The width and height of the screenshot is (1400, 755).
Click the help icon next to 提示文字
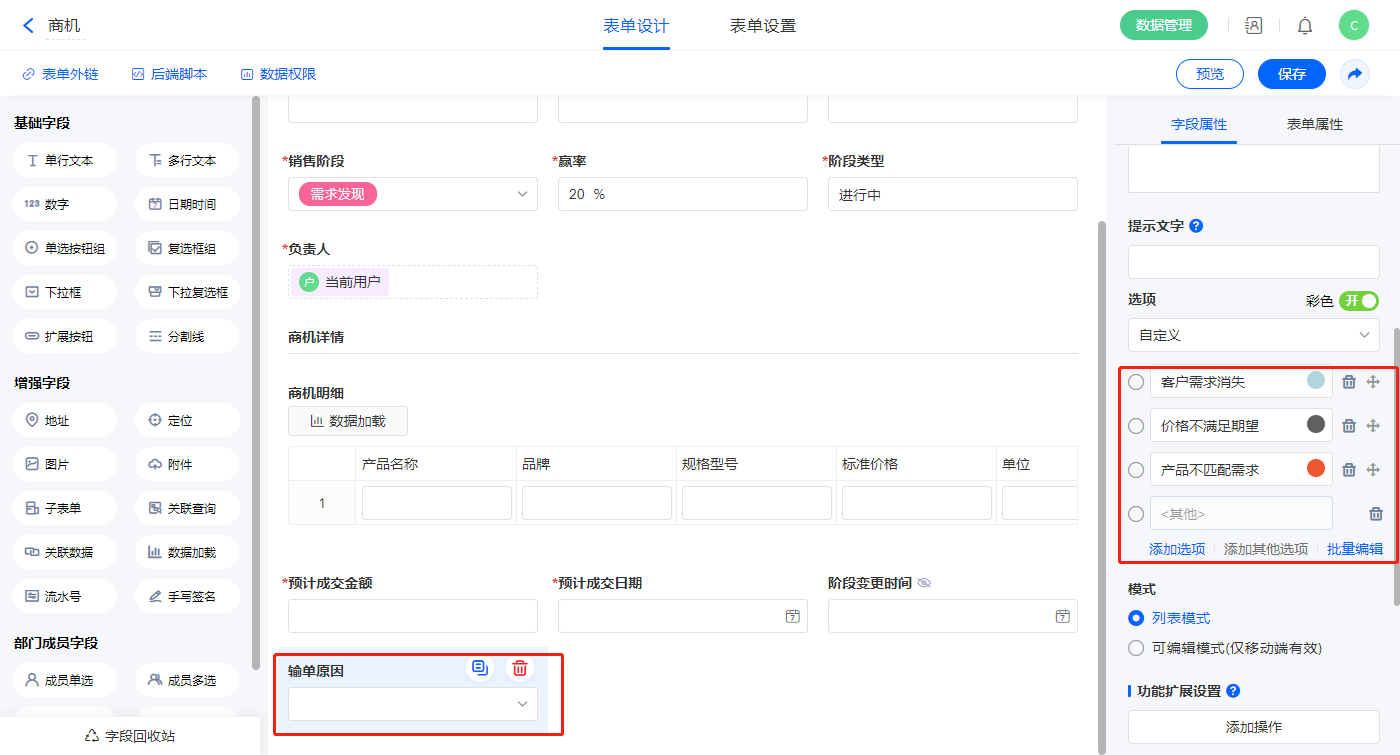click(x=1196, y=226)
